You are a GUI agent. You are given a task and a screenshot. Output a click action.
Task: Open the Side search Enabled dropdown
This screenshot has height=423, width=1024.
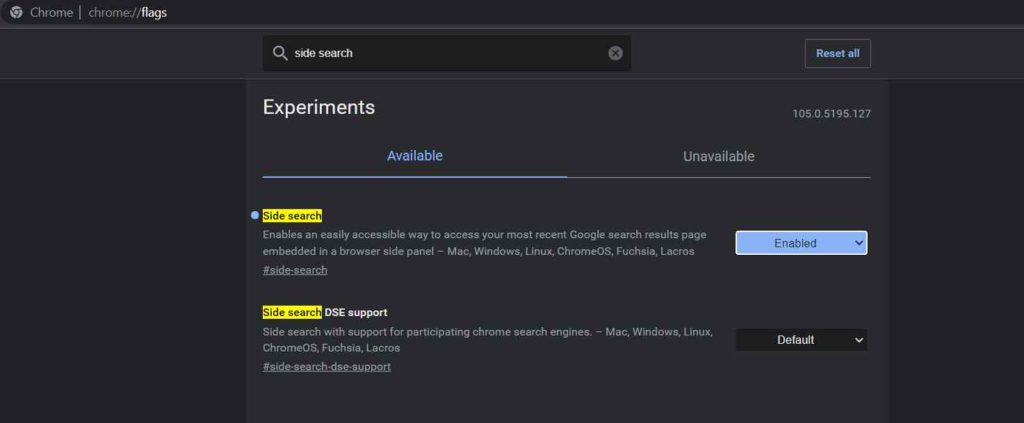801,243
